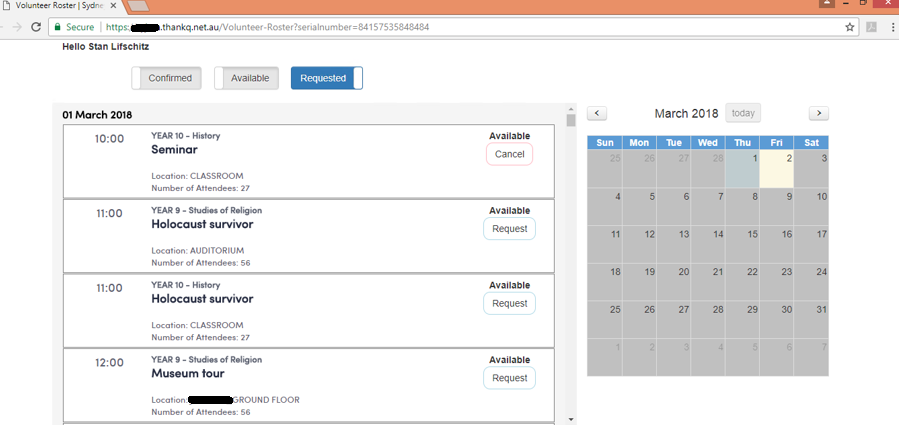Click the scrollbar up arrow in roster list
The width and height of the screenshot is (899, 425).
[x=571, y=109]
